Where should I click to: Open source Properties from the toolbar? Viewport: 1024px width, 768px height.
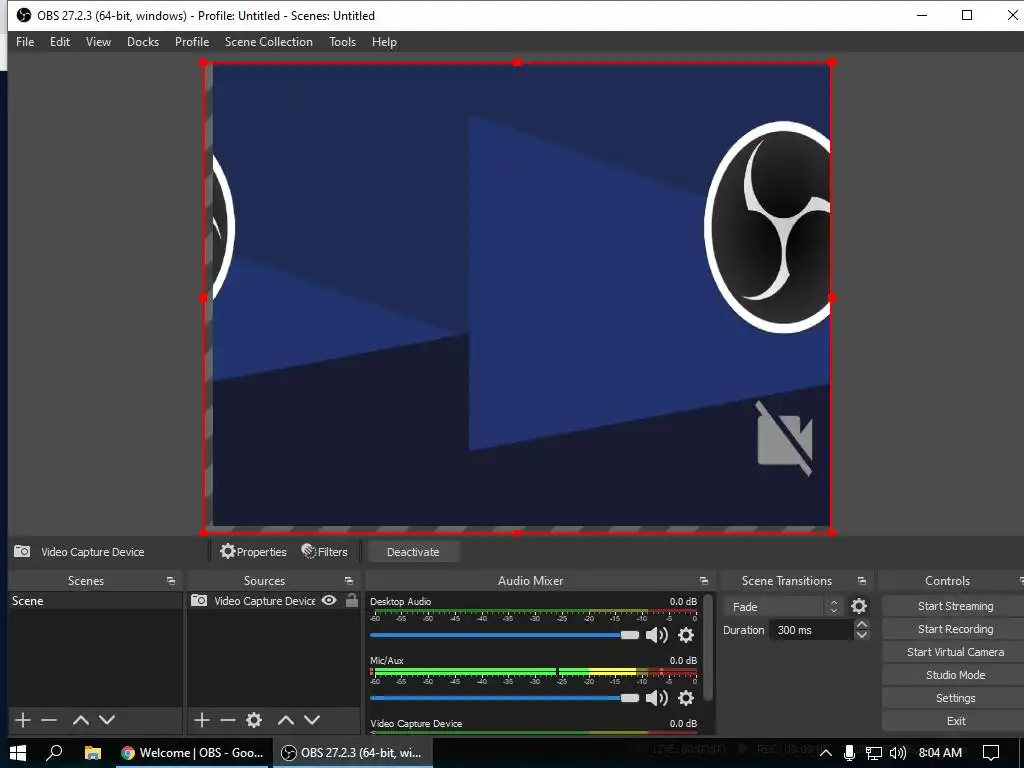(x=253, y=552)
